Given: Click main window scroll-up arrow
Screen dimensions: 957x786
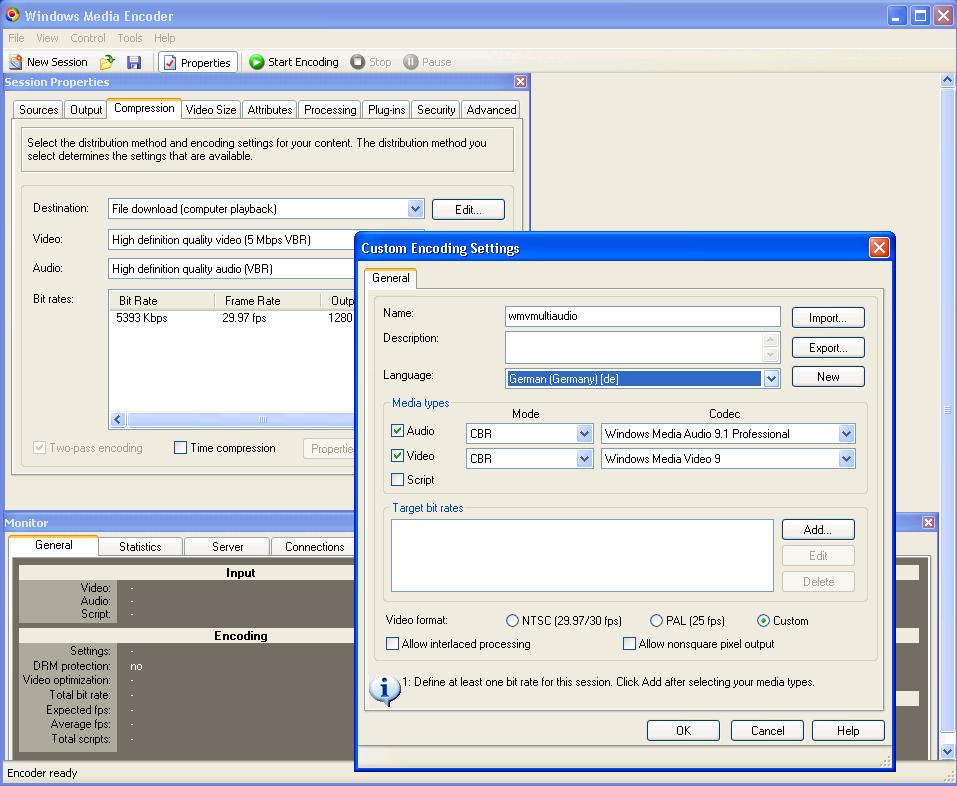Looking at the screenshot, I should [x=947, y=80].
